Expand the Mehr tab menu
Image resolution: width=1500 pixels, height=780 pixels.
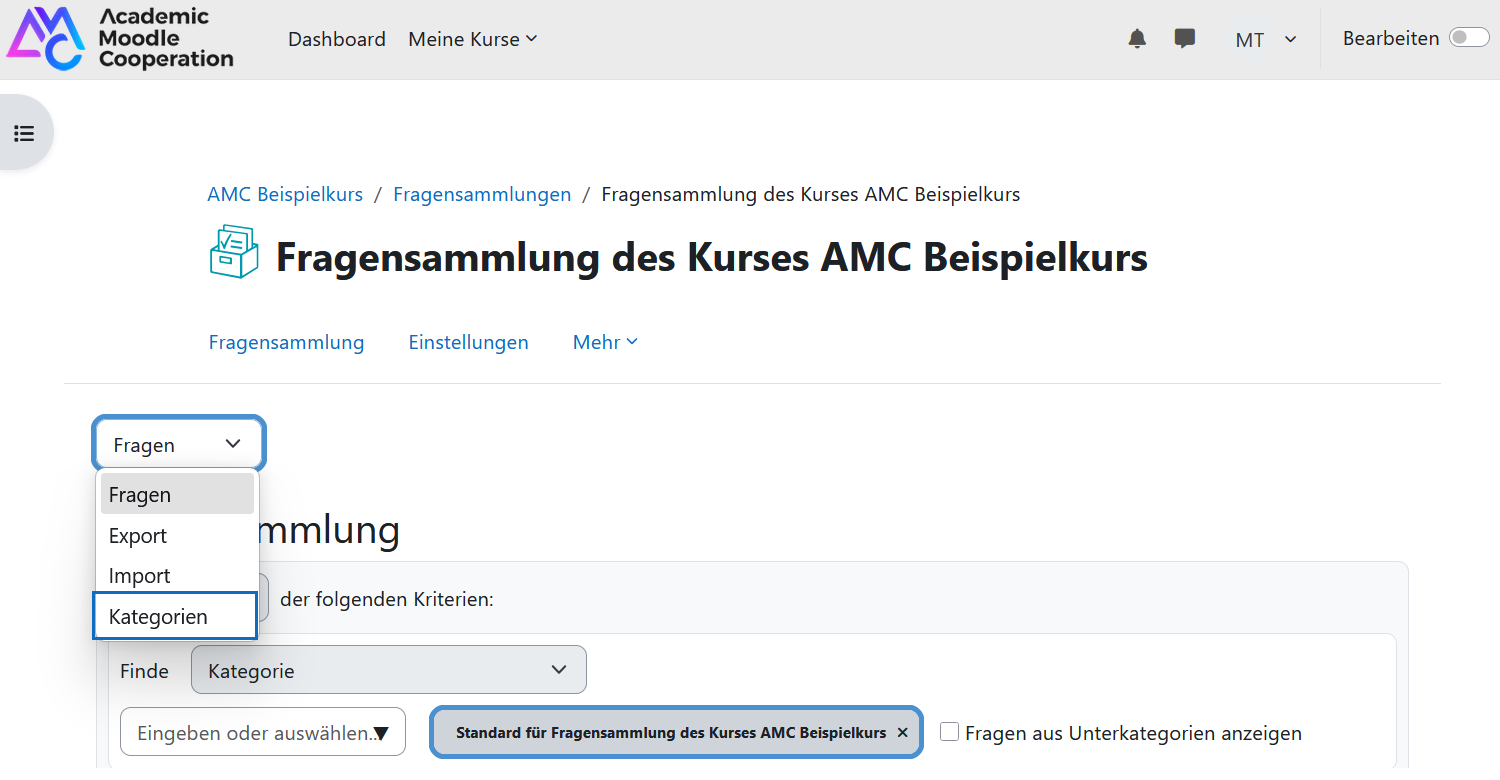click(605, 342)
